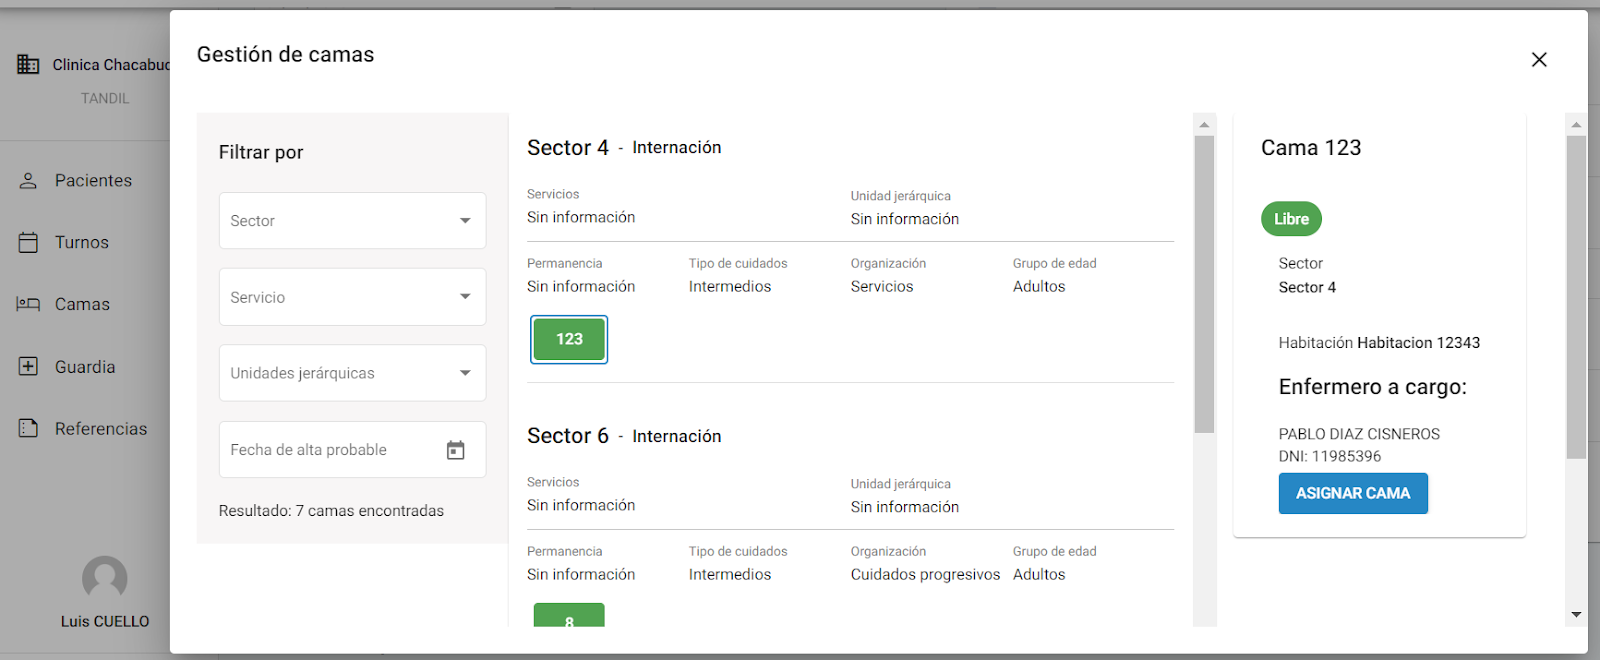Image resolution: width=1600 pixels, height=660 pixels.
Task: Open the Servicio filter dropdown
Action: [353, 297]
